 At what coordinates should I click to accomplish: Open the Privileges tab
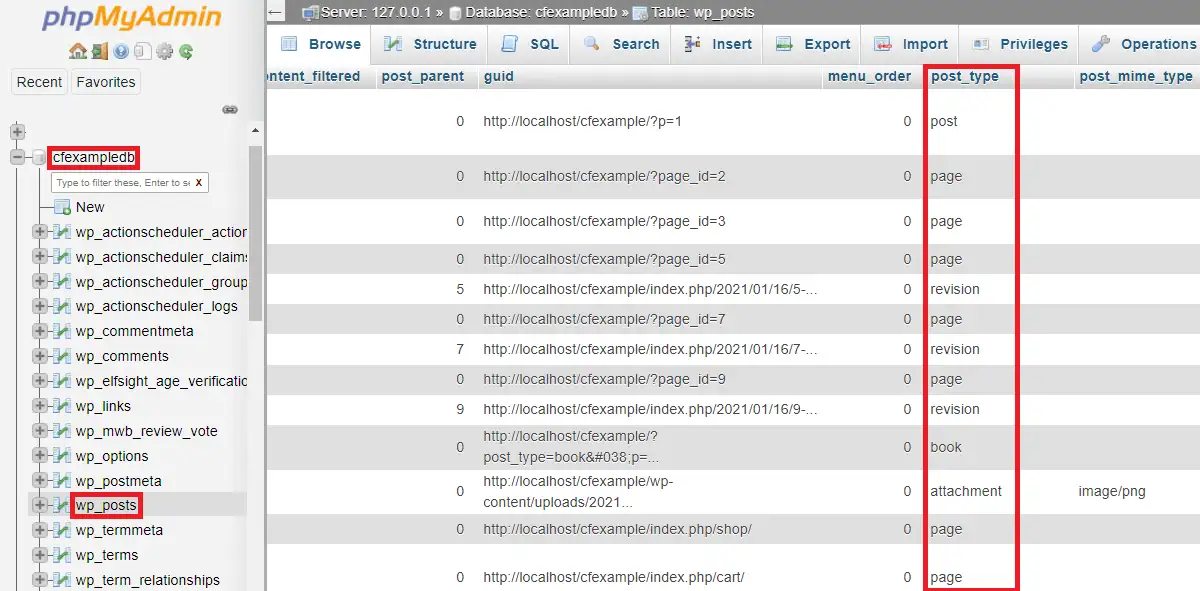coord(1019,44)
